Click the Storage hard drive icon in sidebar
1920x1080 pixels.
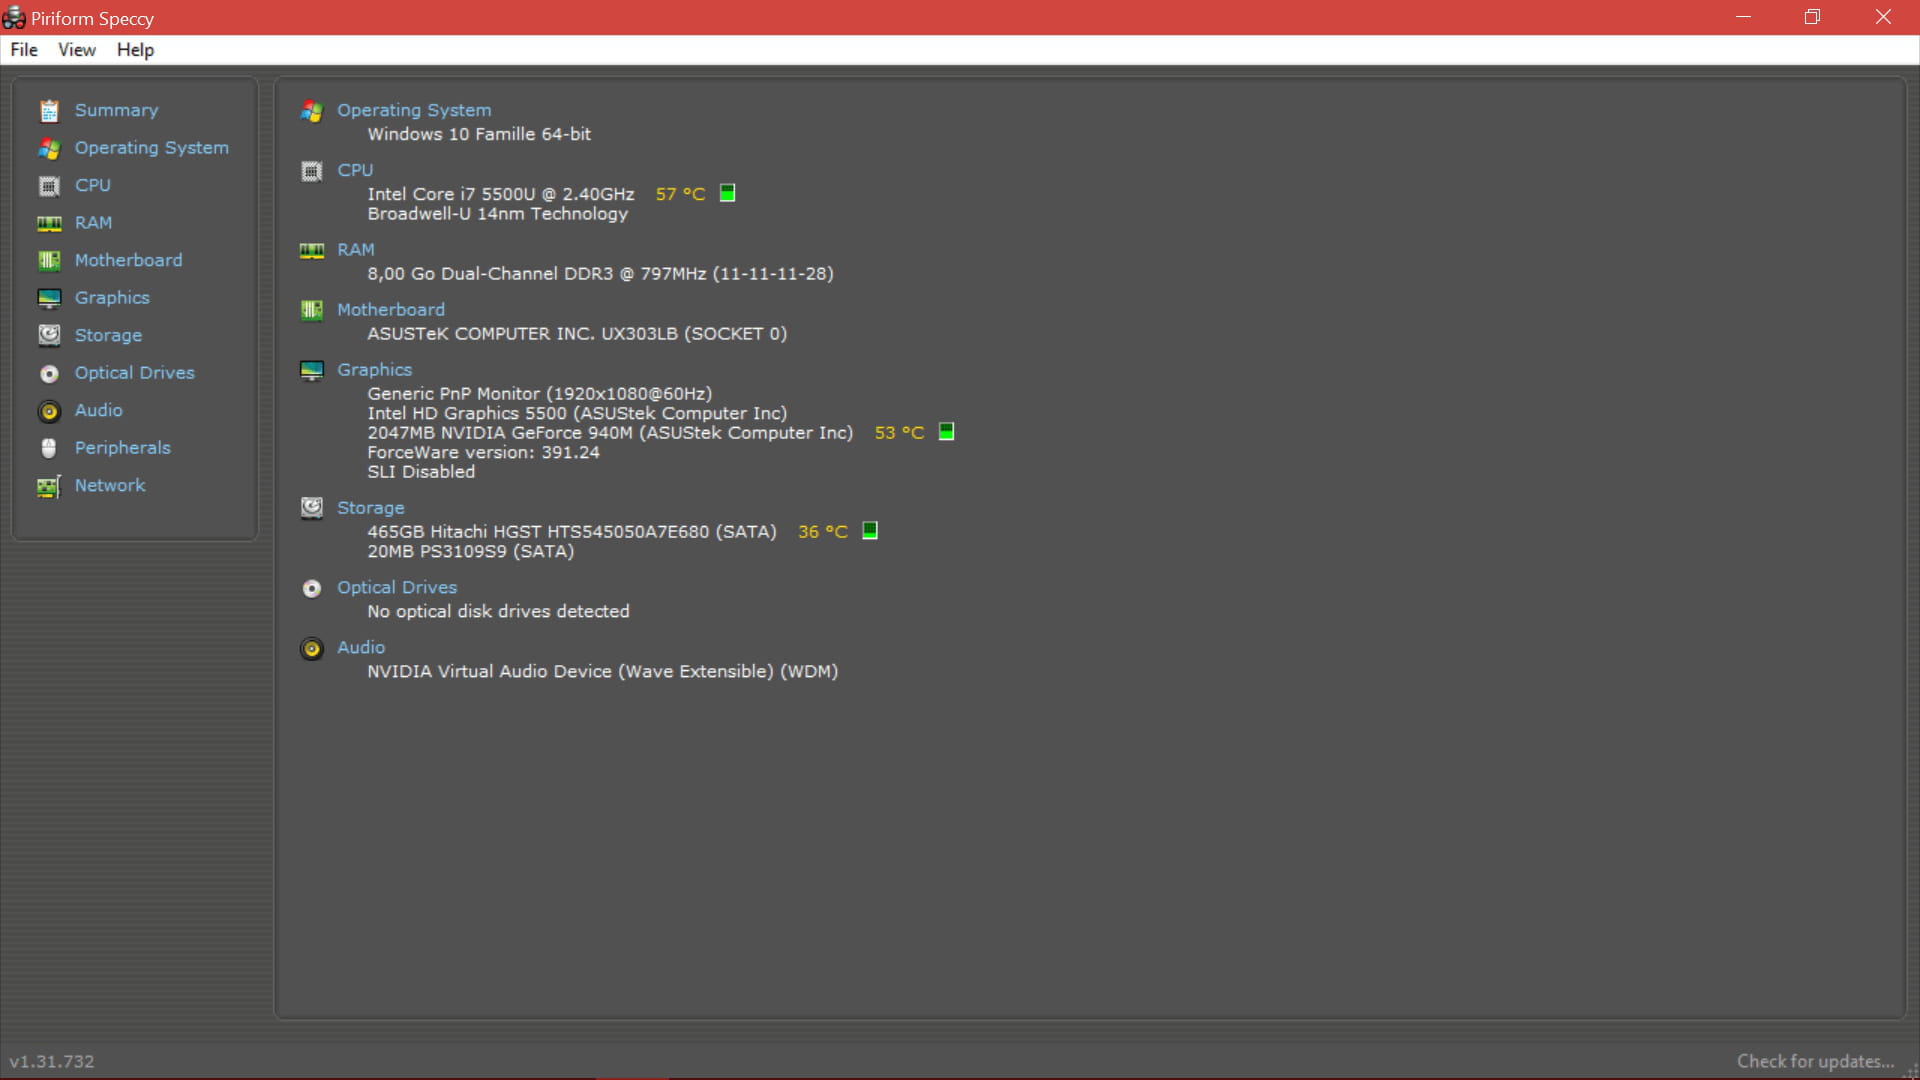tap(49, 335)
